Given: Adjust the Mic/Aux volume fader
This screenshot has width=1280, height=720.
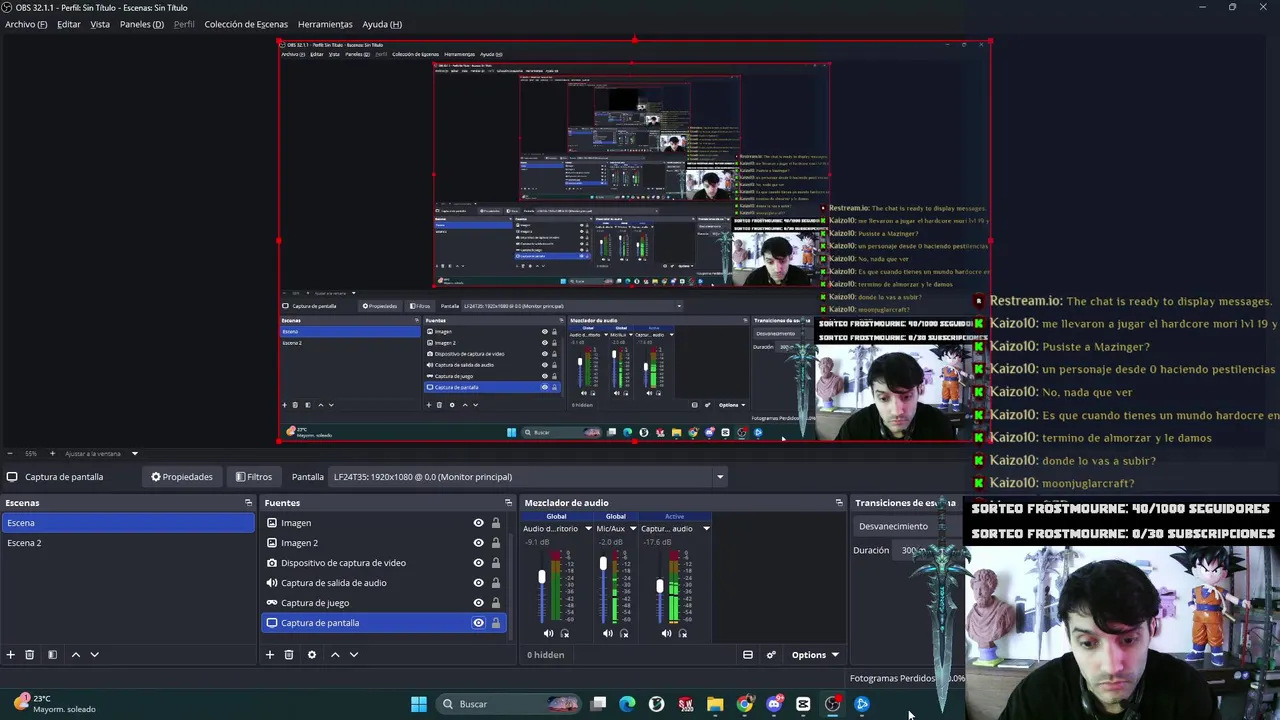Looking at the screenshot, I should coord(603,565).
